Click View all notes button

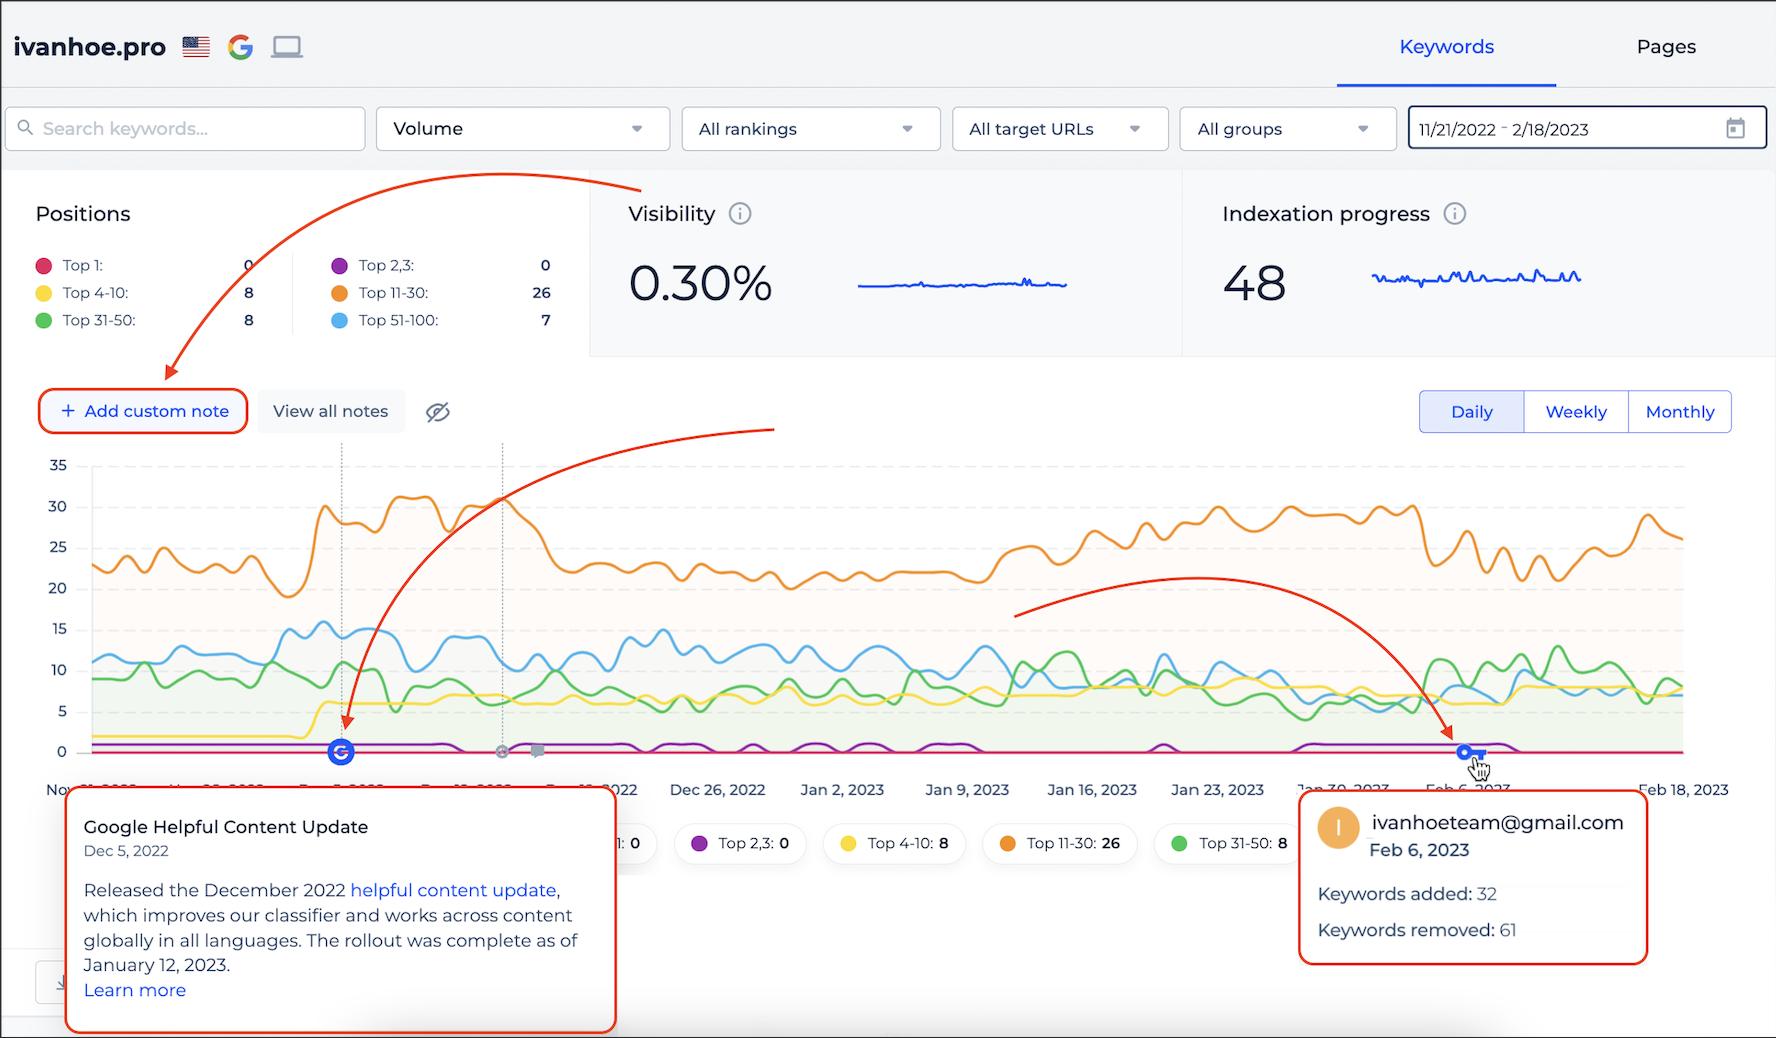[x=331, y=411]
